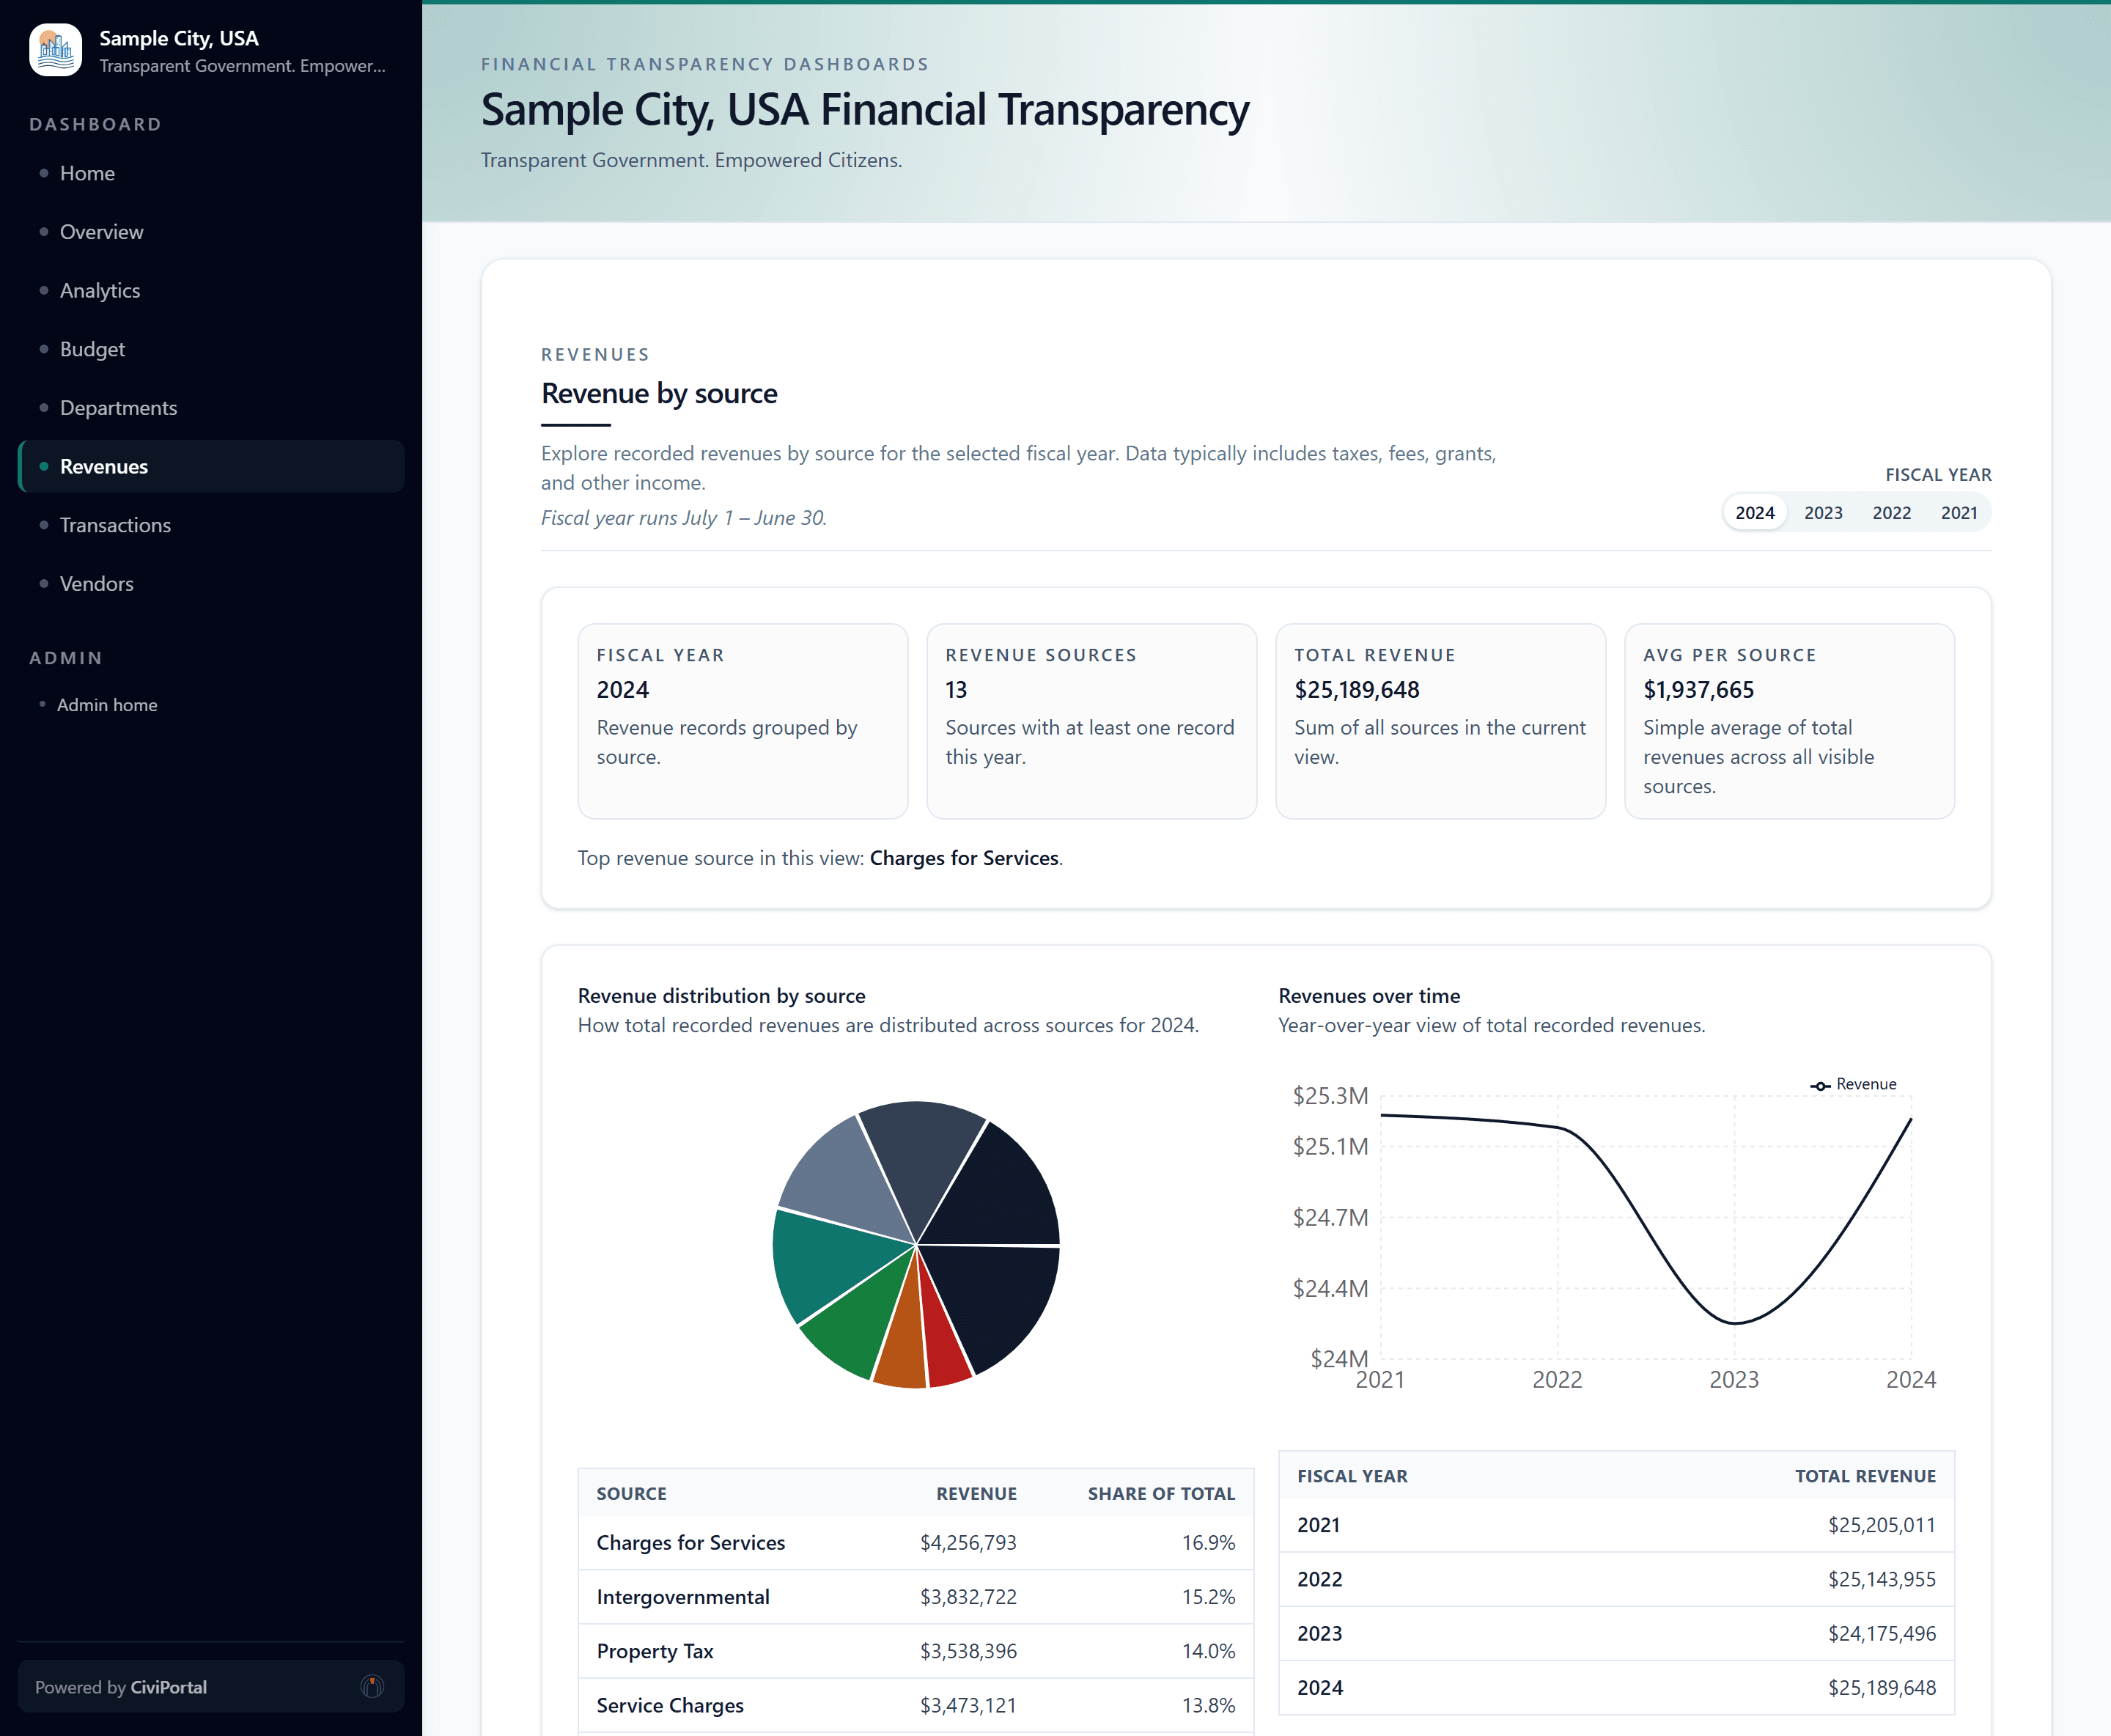This screenshot has width=2111, height=1736.
Task: Open the Transactions page
Action: (x=115, y=525)
